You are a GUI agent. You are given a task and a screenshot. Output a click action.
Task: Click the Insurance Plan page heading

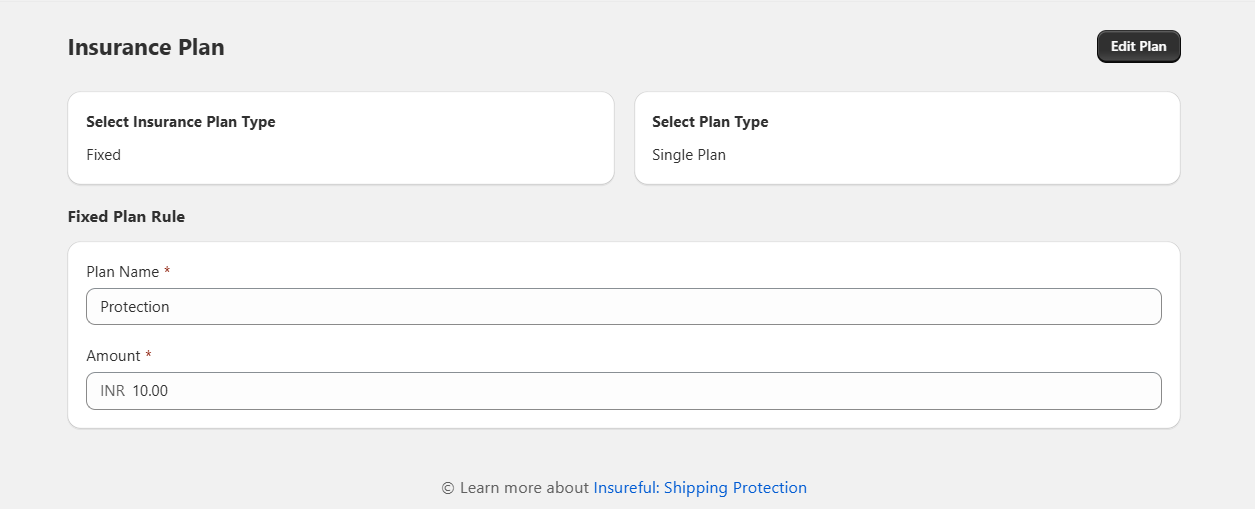point(146,47)
